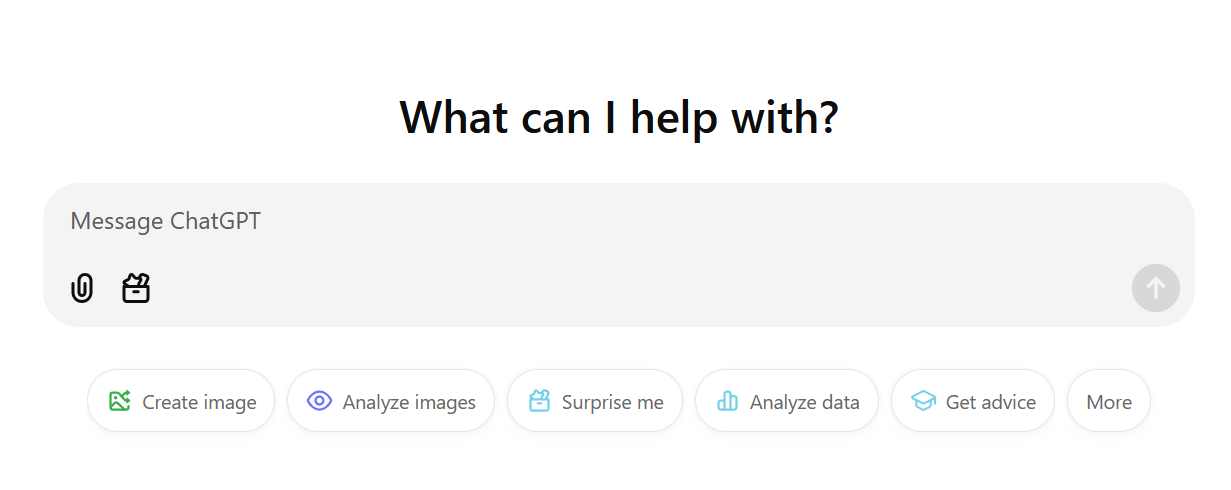Click the paperclip attach files icon

click(82, 289)
